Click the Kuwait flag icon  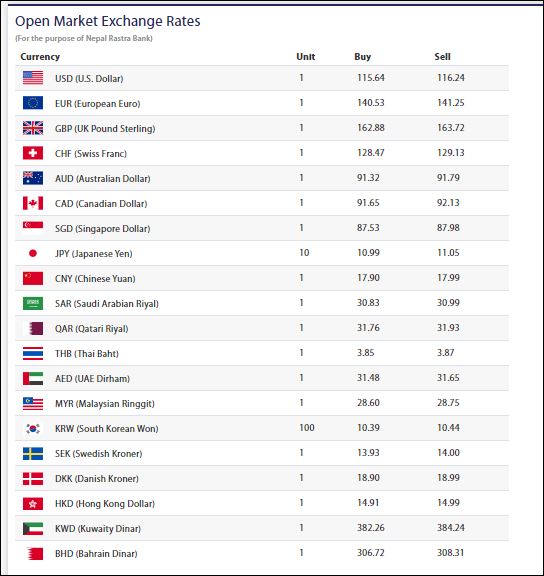pyautogui.click(x=33, y=528)
